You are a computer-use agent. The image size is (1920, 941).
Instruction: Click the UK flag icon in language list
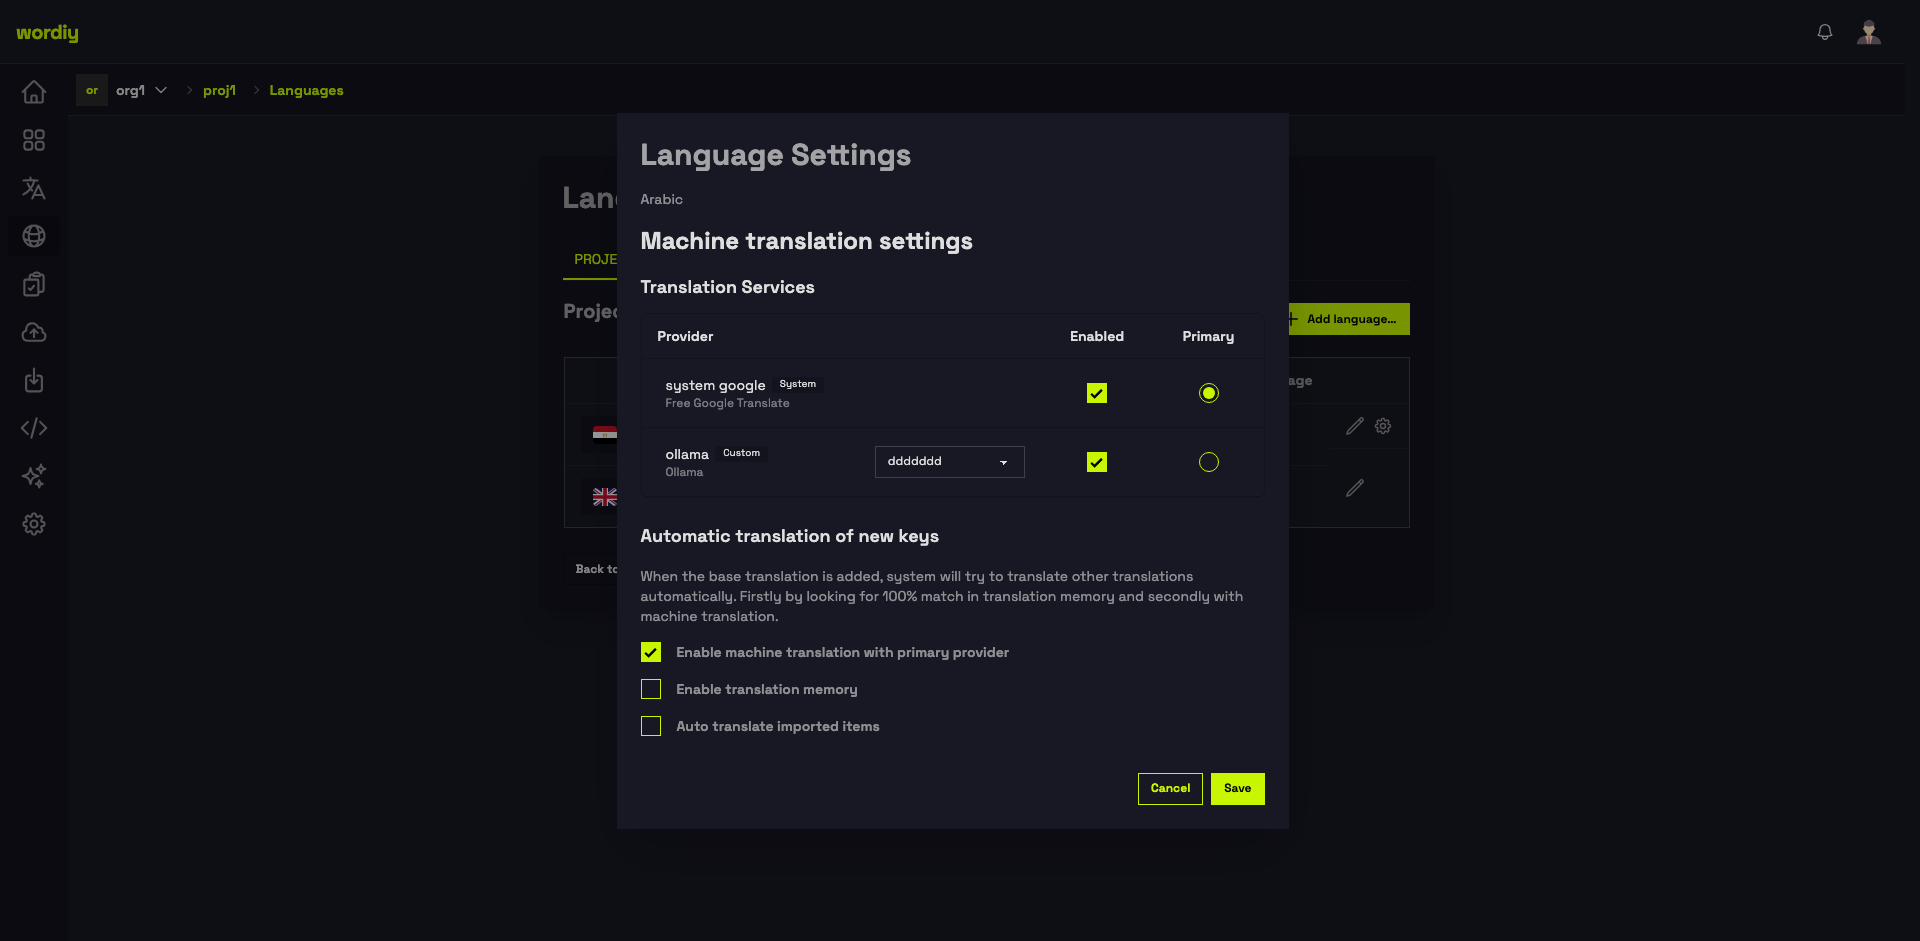click(604, 497)
